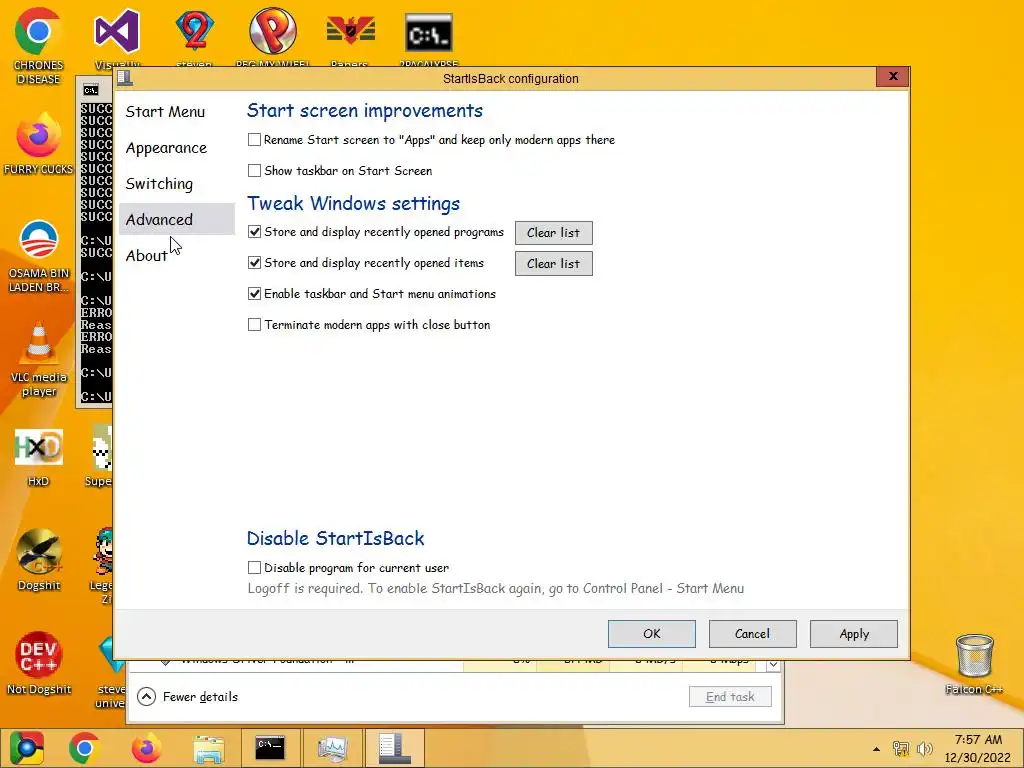This screenshot has height=768, width=1024.
Task: Open the Papers Please desktop icon
Action: point(351,31)
